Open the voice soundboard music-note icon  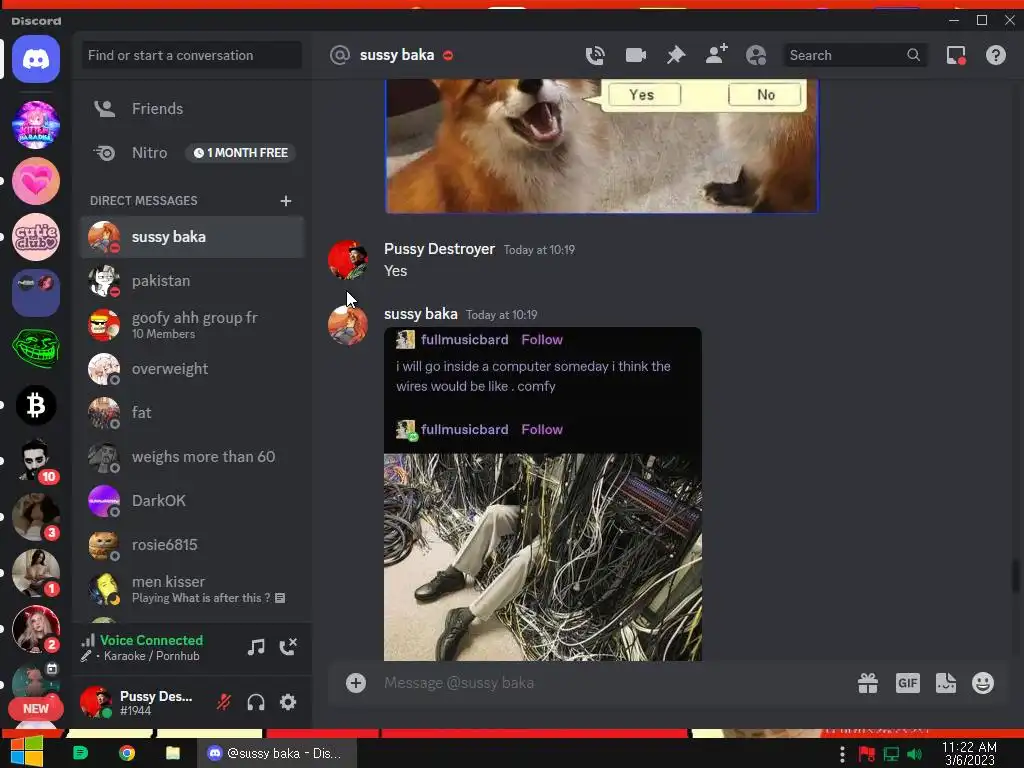point(256,647)
